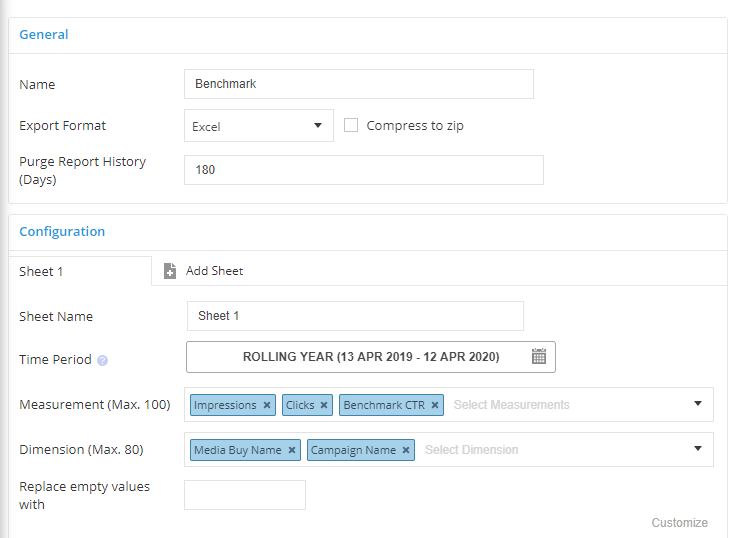The width and height of the screenshot is (753, 538).
Task: Click the Sheet Name input field
Action: point(355,316)
